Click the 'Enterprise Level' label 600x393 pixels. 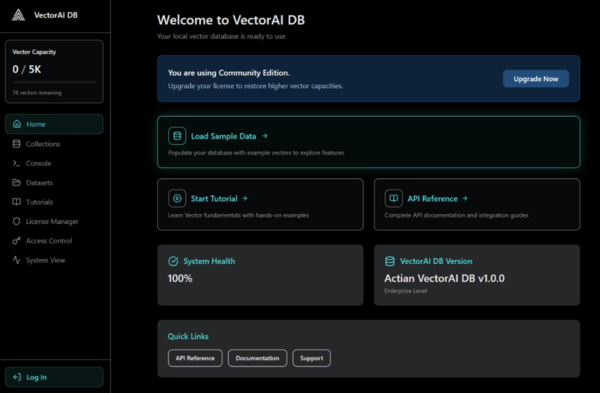coord(406,291)
